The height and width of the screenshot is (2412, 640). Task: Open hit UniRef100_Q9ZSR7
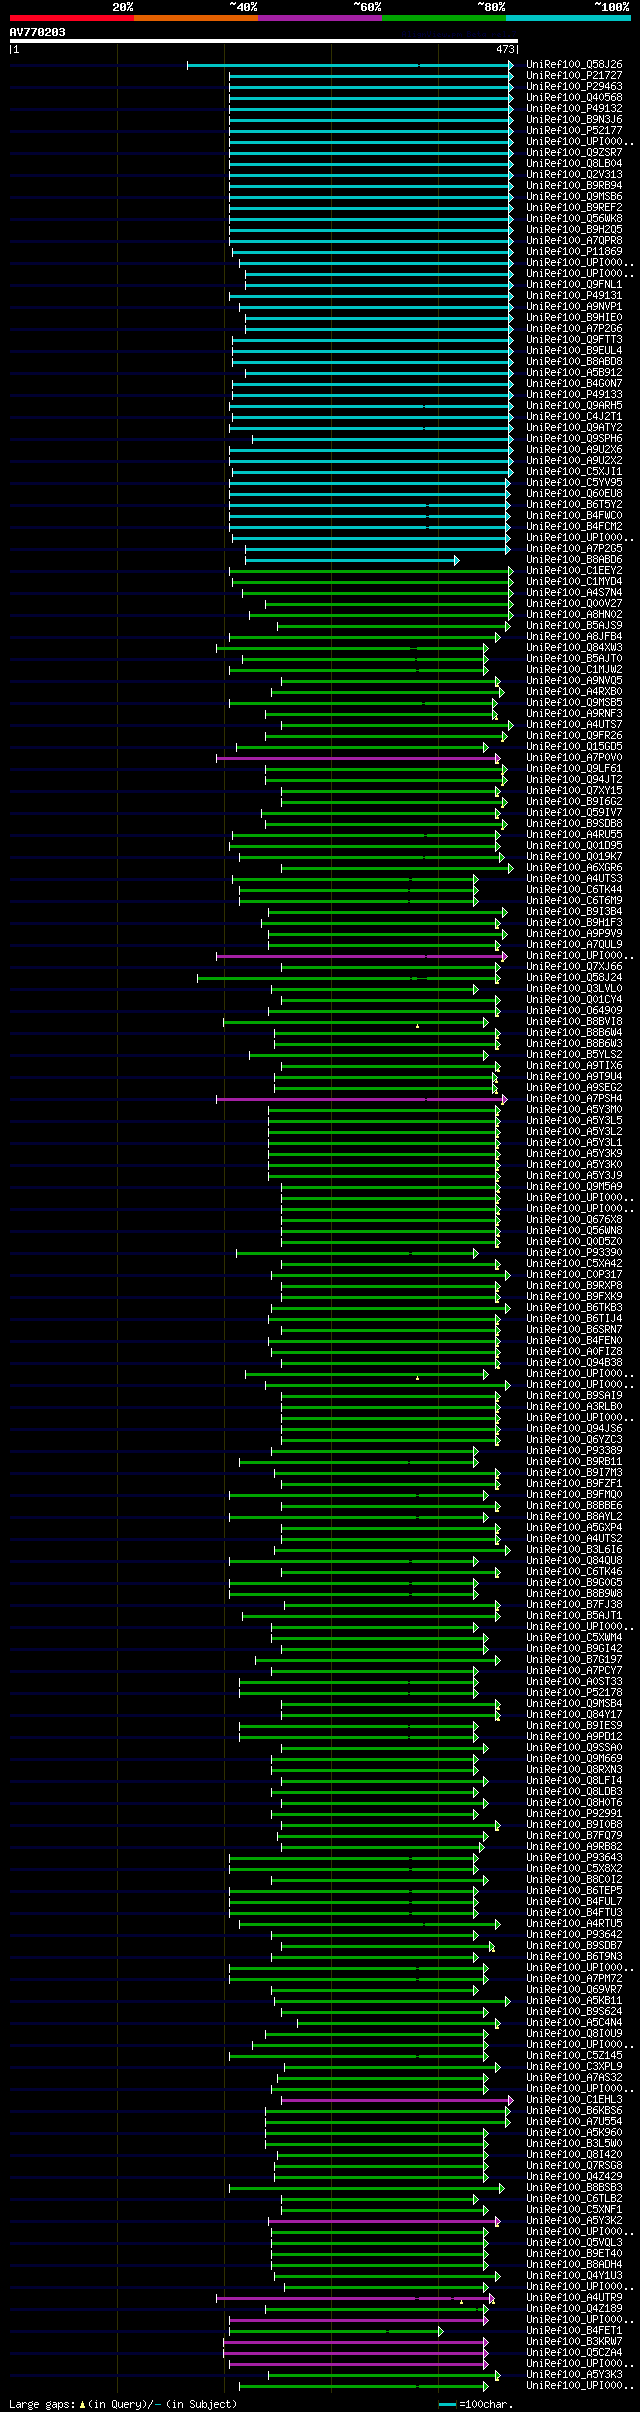point(574,152)
